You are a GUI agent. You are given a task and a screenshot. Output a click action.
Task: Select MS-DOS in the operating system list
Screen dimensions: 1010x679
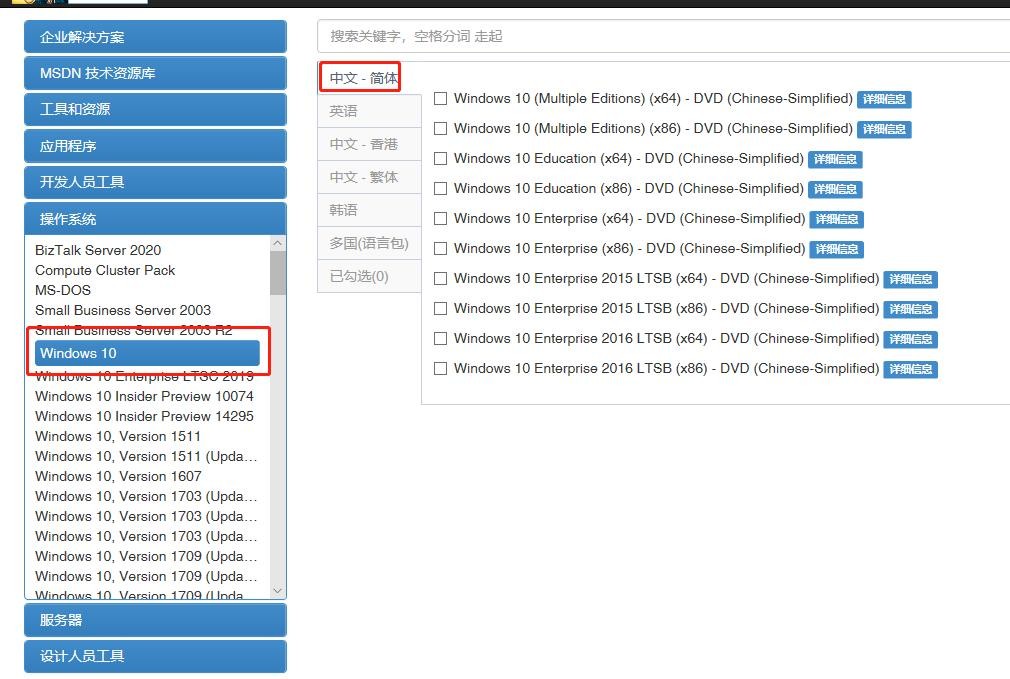(63, 290)
